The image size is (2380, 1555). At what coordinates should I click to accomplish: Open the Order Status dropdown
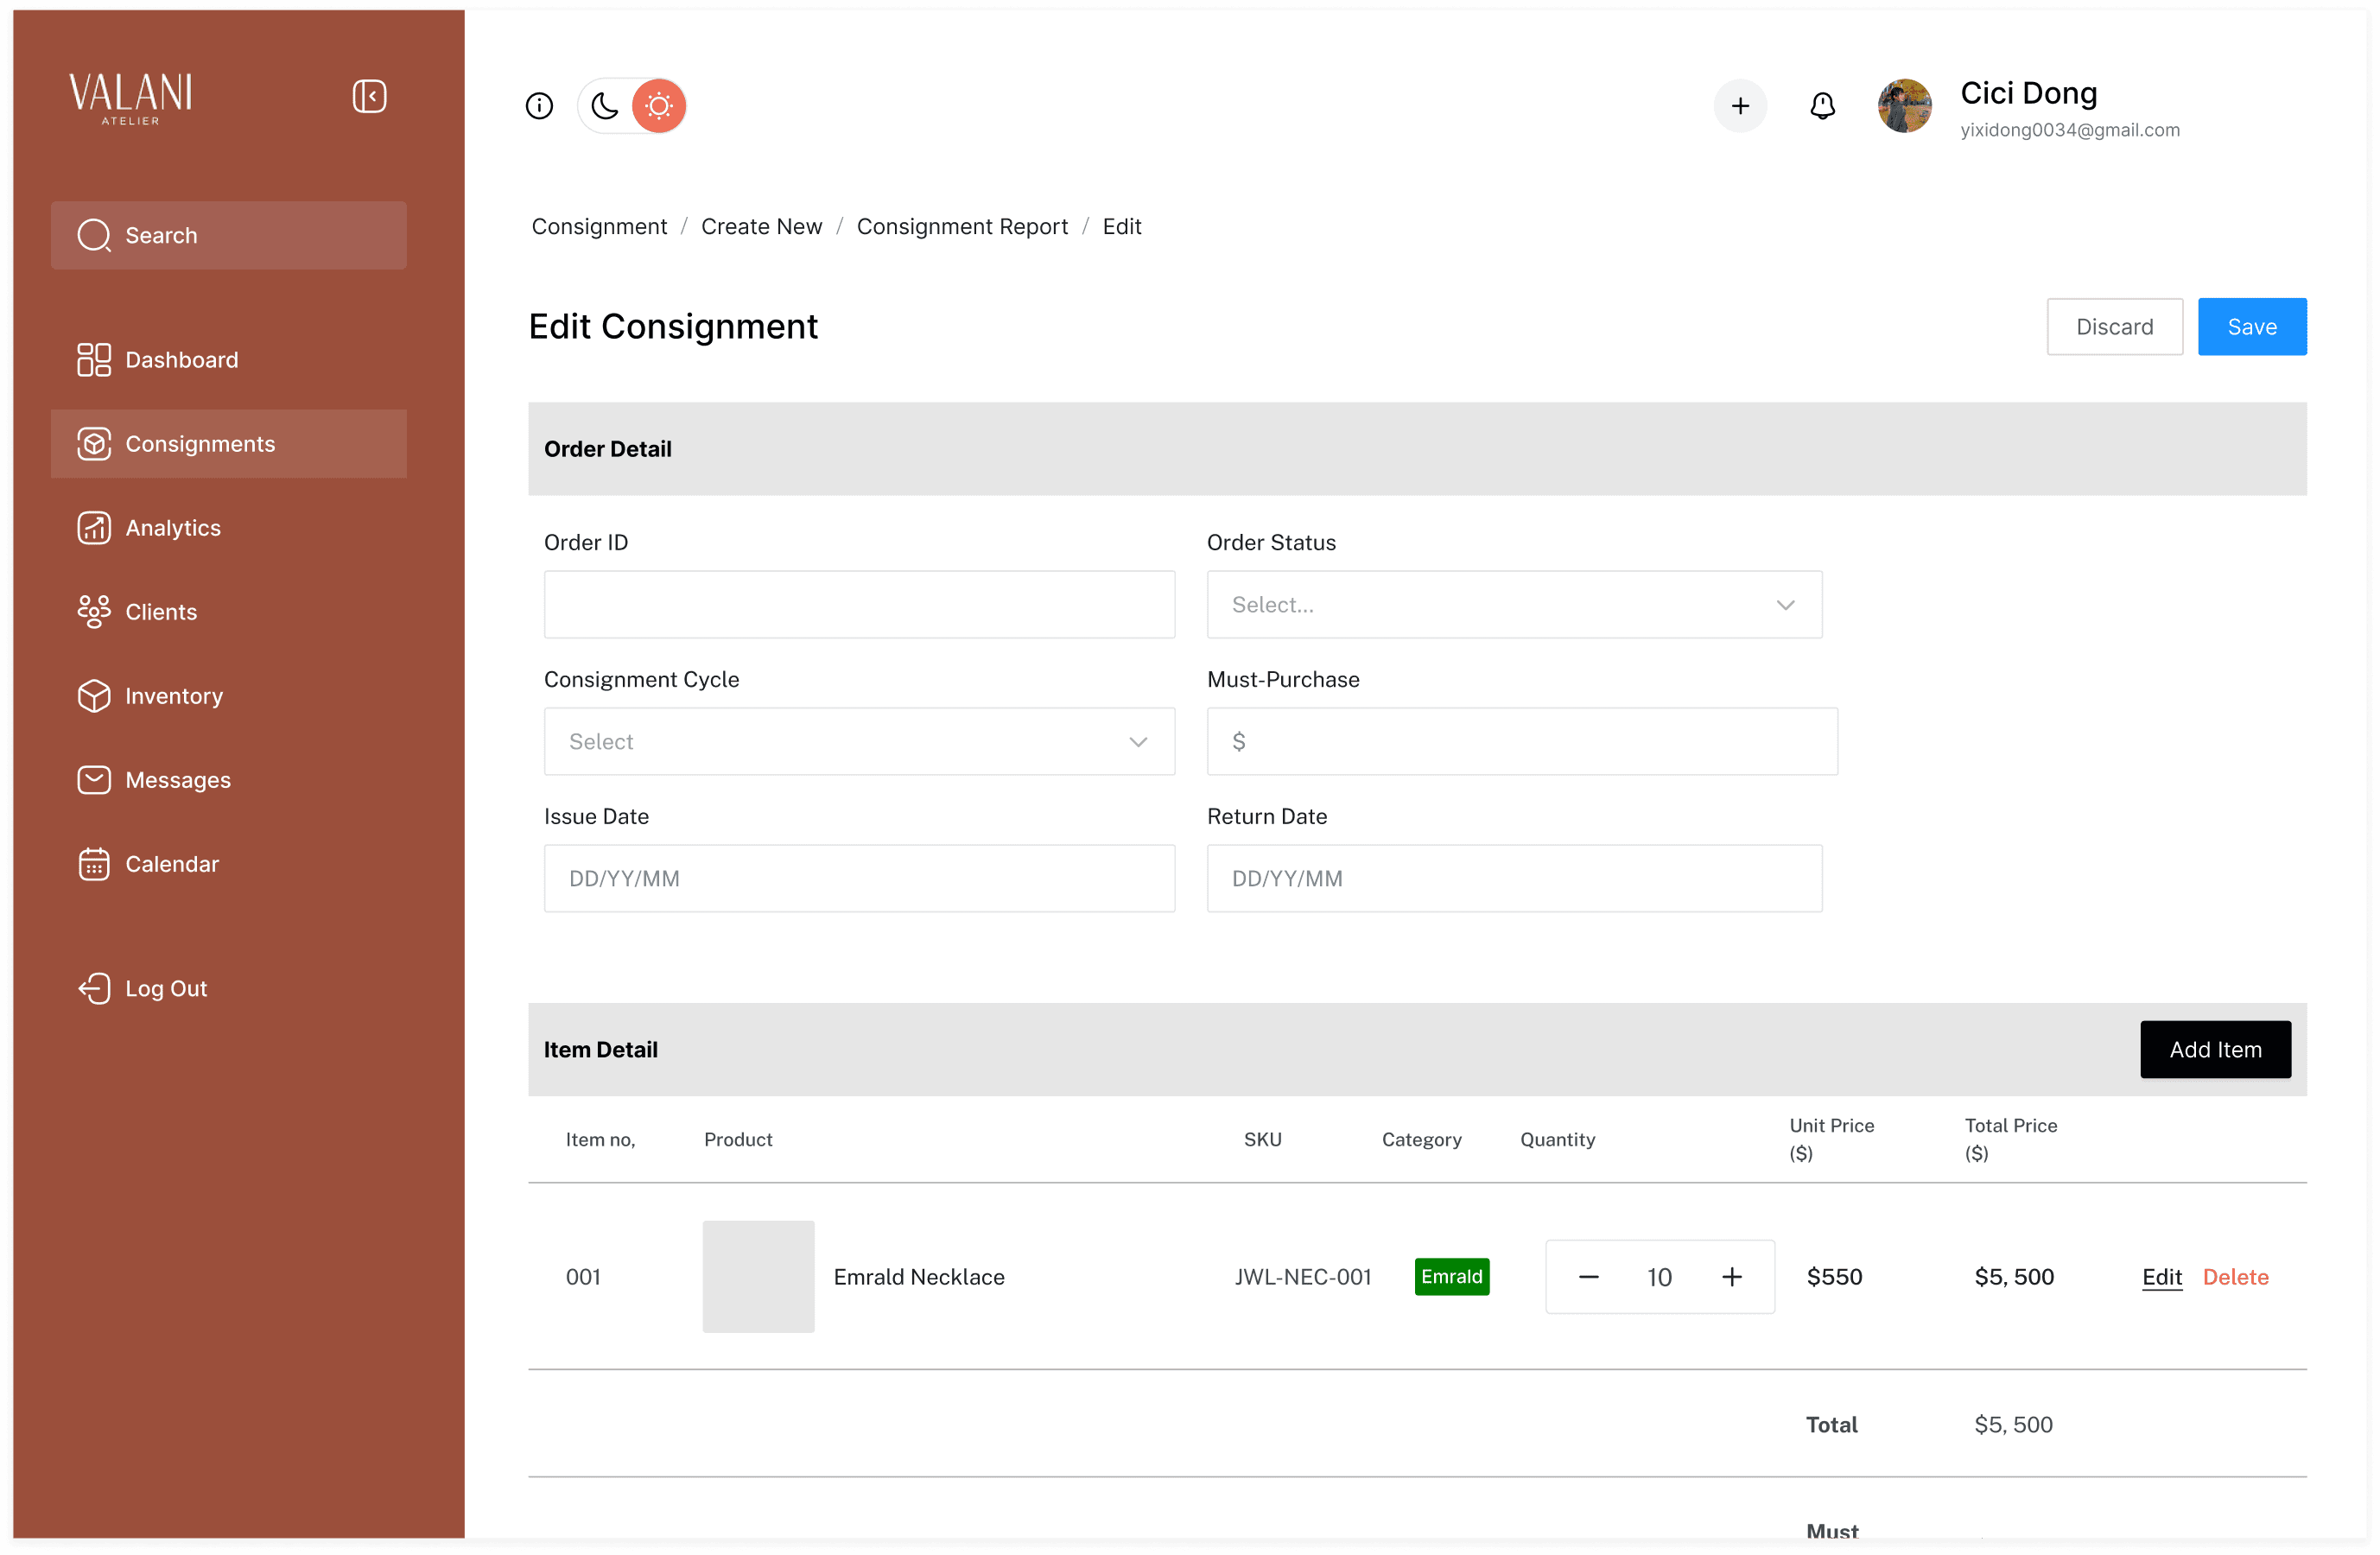click(1513, 605)
